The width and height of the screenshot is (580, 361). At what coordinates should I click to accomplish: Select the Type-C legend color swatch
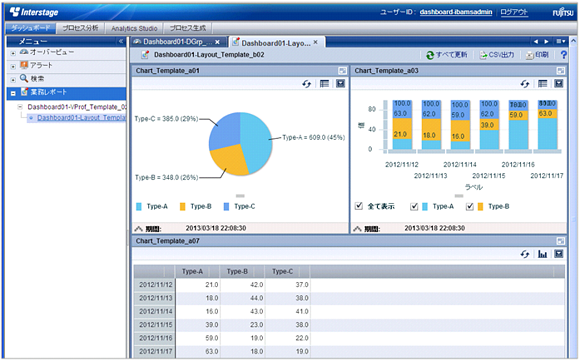pos(226,207)
